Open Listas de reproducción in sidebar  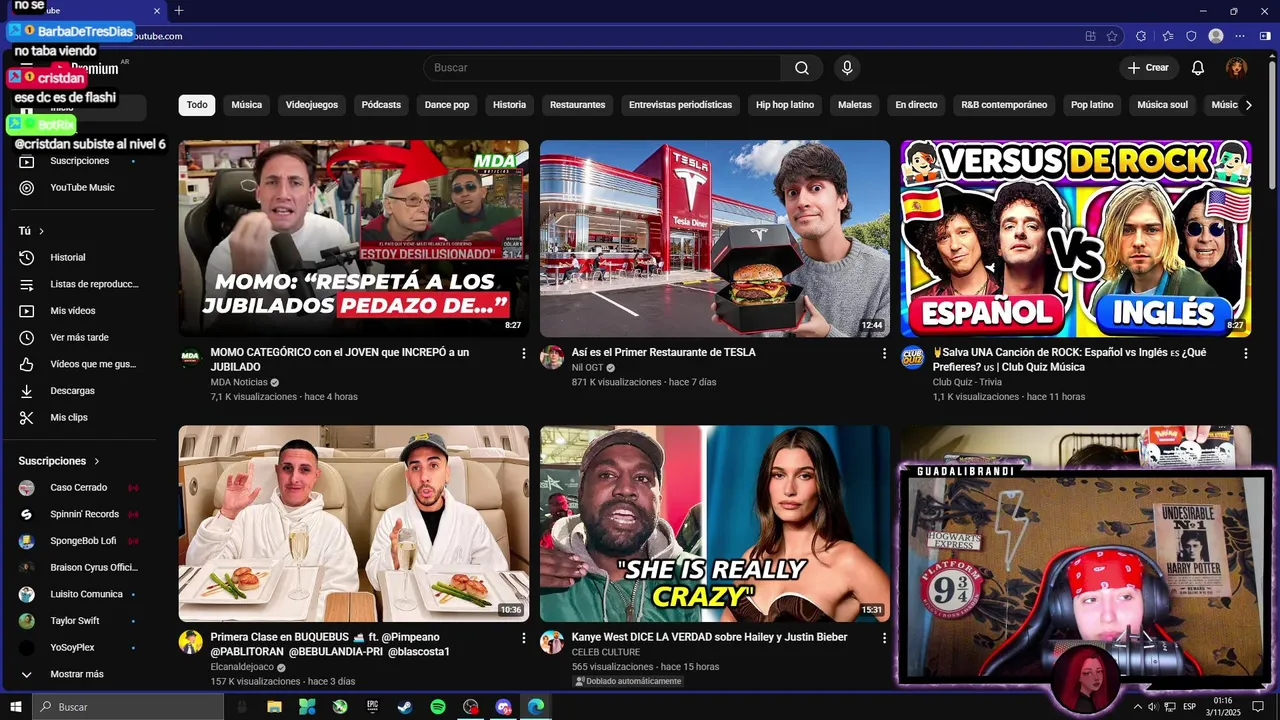(80, 284)
